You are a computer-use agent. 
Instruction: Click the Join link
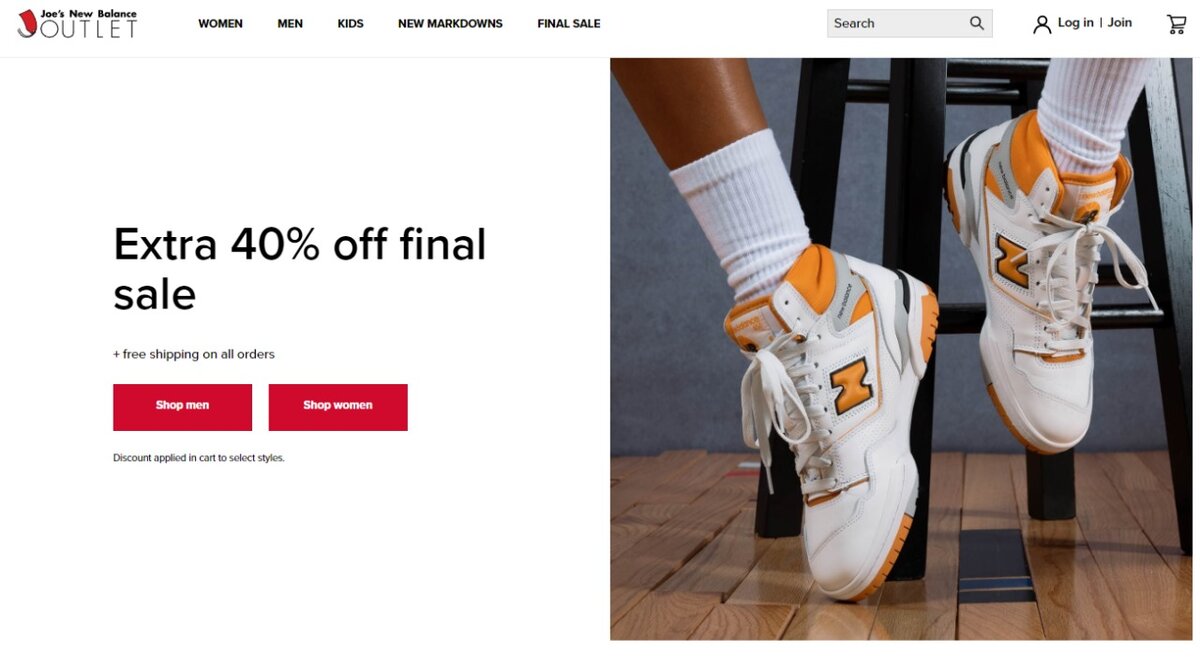coord(1120,23)
